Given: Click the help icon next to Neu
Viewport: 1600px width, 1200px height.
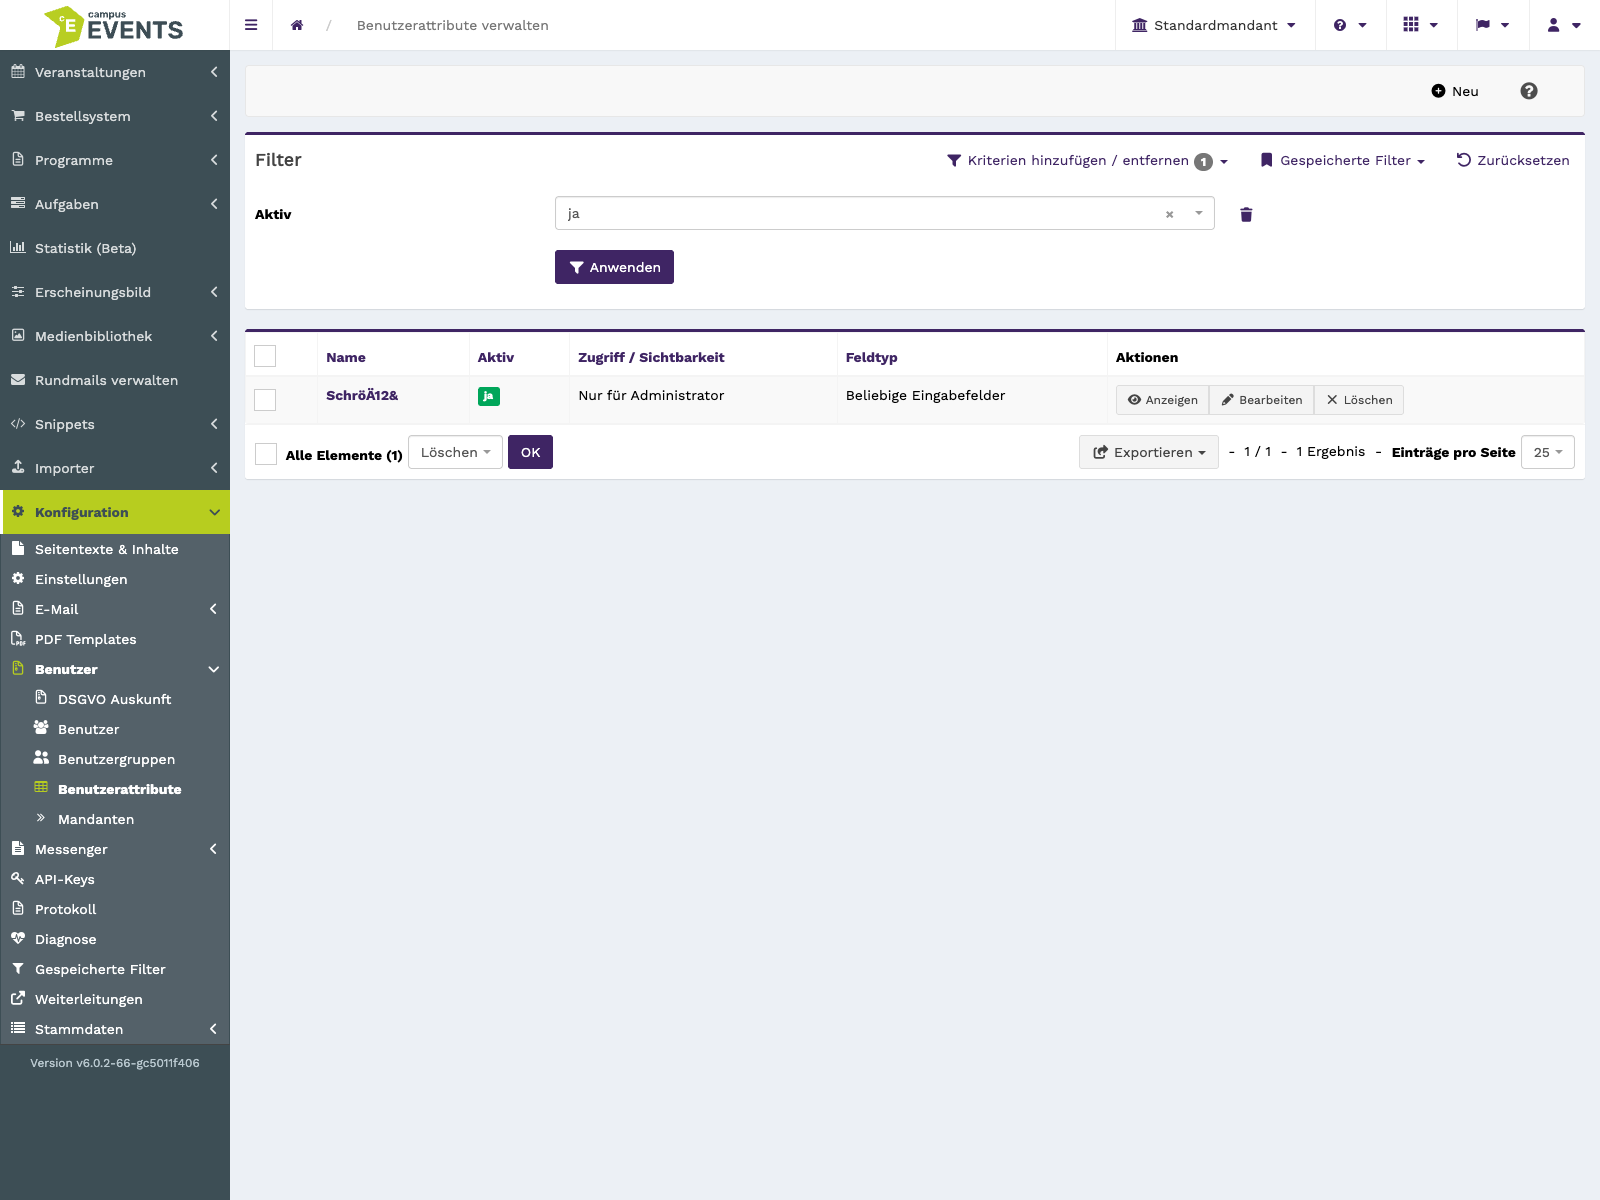Looking at the screenshot, I should (1529, 91).
